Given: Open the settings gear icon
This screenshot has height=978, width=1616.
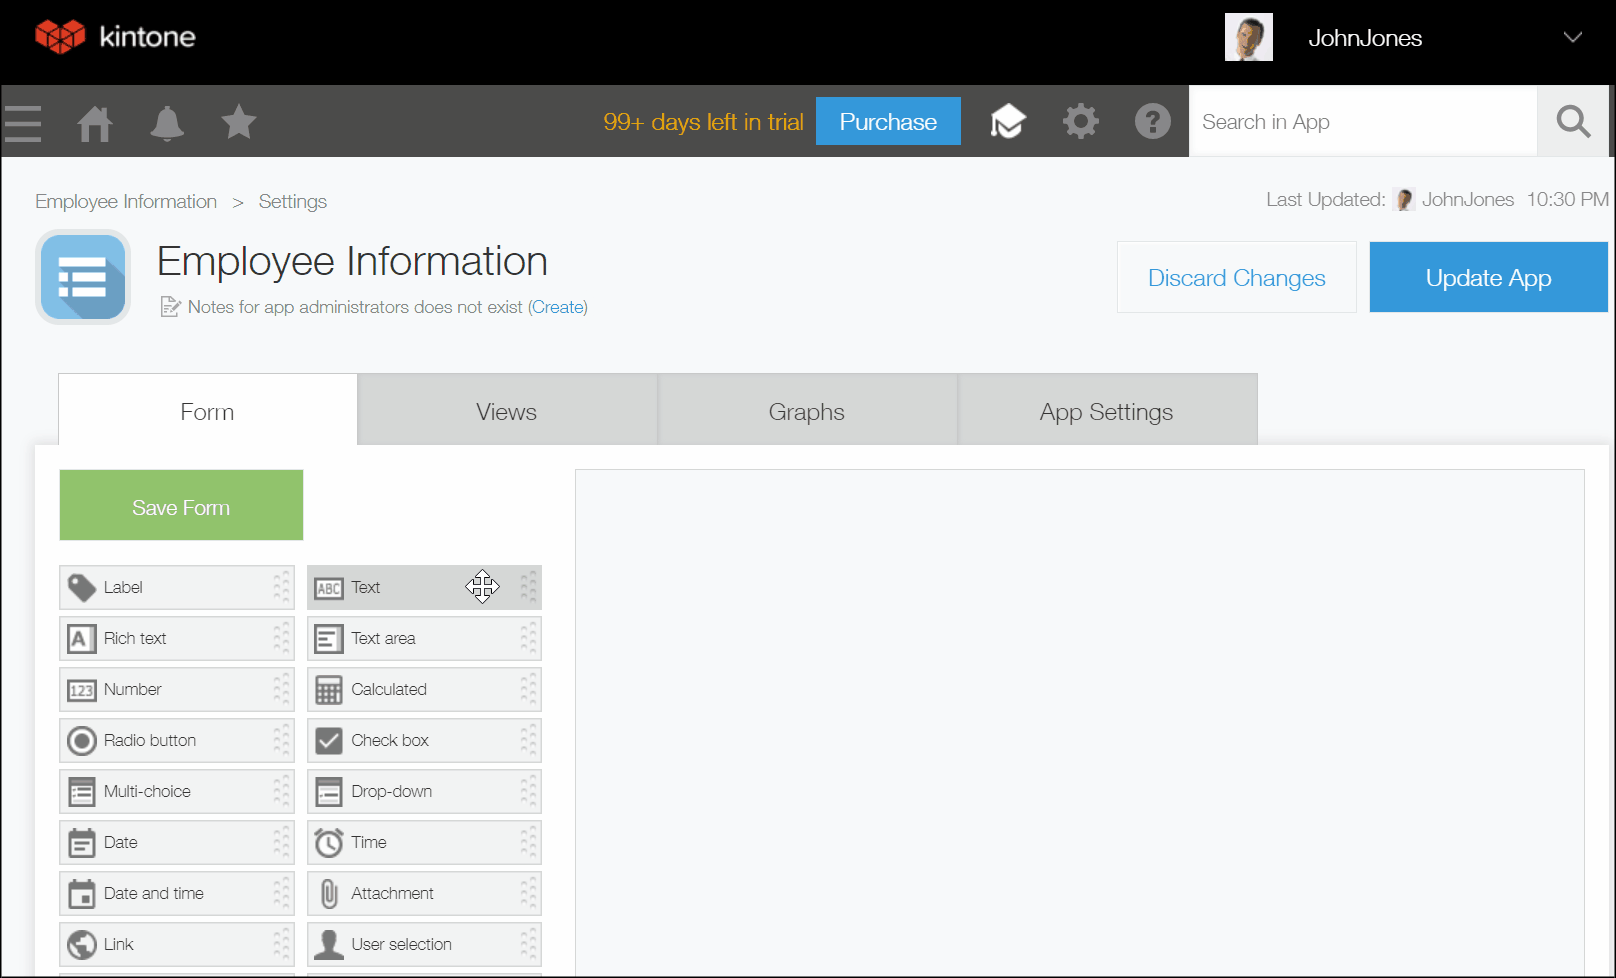Looking at the screenshot, I should pyautogui.click(x=1080, y=122).
